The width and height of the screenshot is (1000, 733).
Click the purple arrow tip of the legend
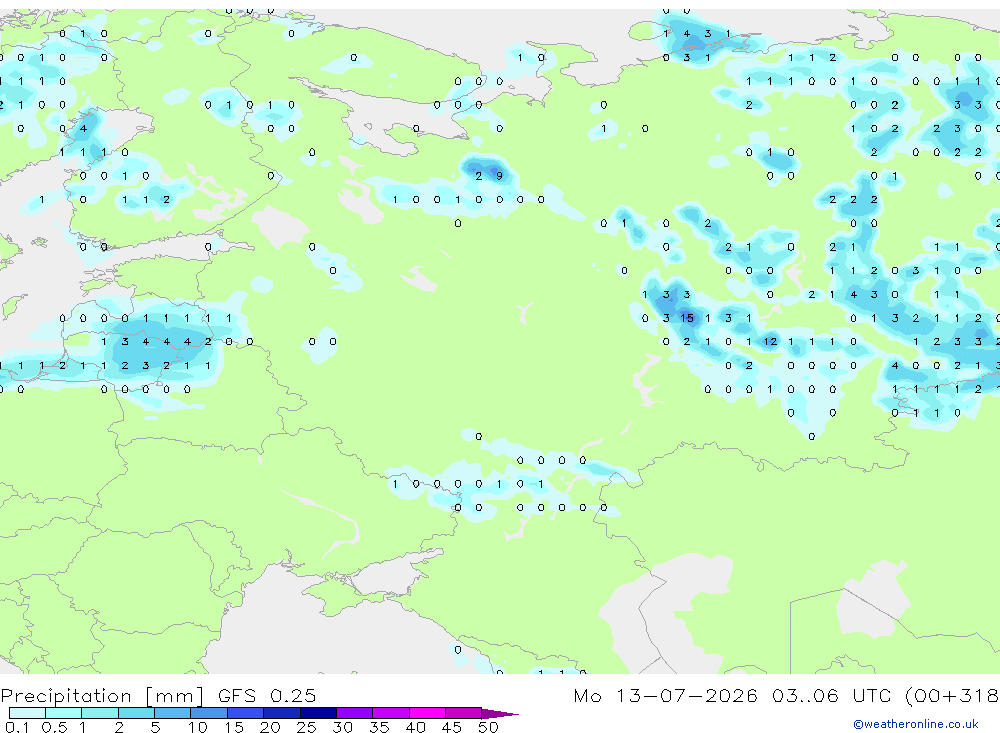click(499, 714)
